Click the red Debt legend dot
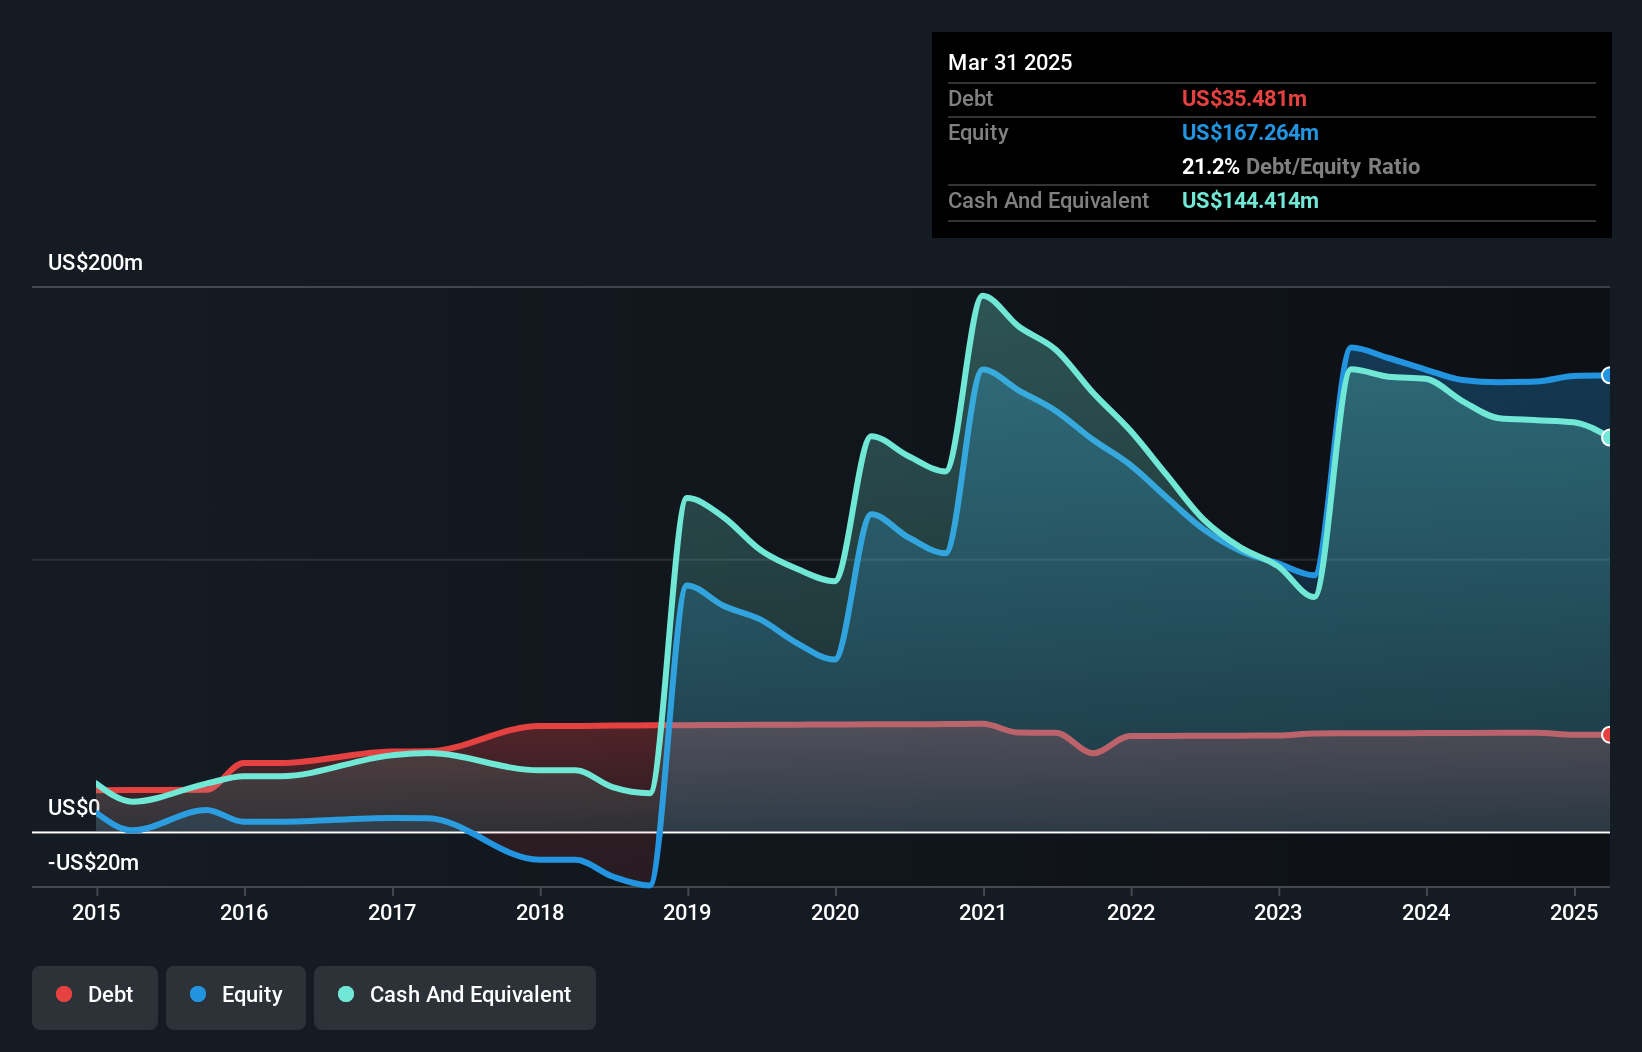Viewport: 1642px width, 1052px height. pyautogui.click(x=64, y=994)
